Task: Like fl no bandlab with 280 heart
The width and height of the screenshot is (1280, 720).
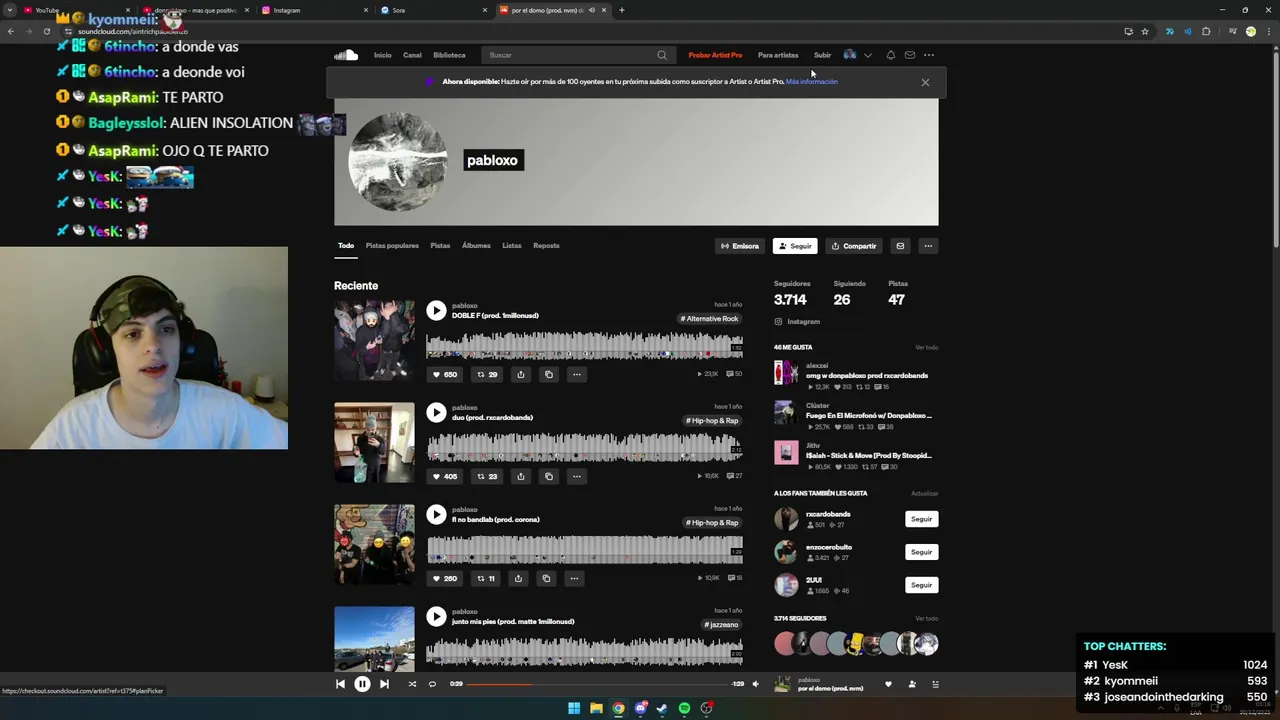Action: (444, 578)
